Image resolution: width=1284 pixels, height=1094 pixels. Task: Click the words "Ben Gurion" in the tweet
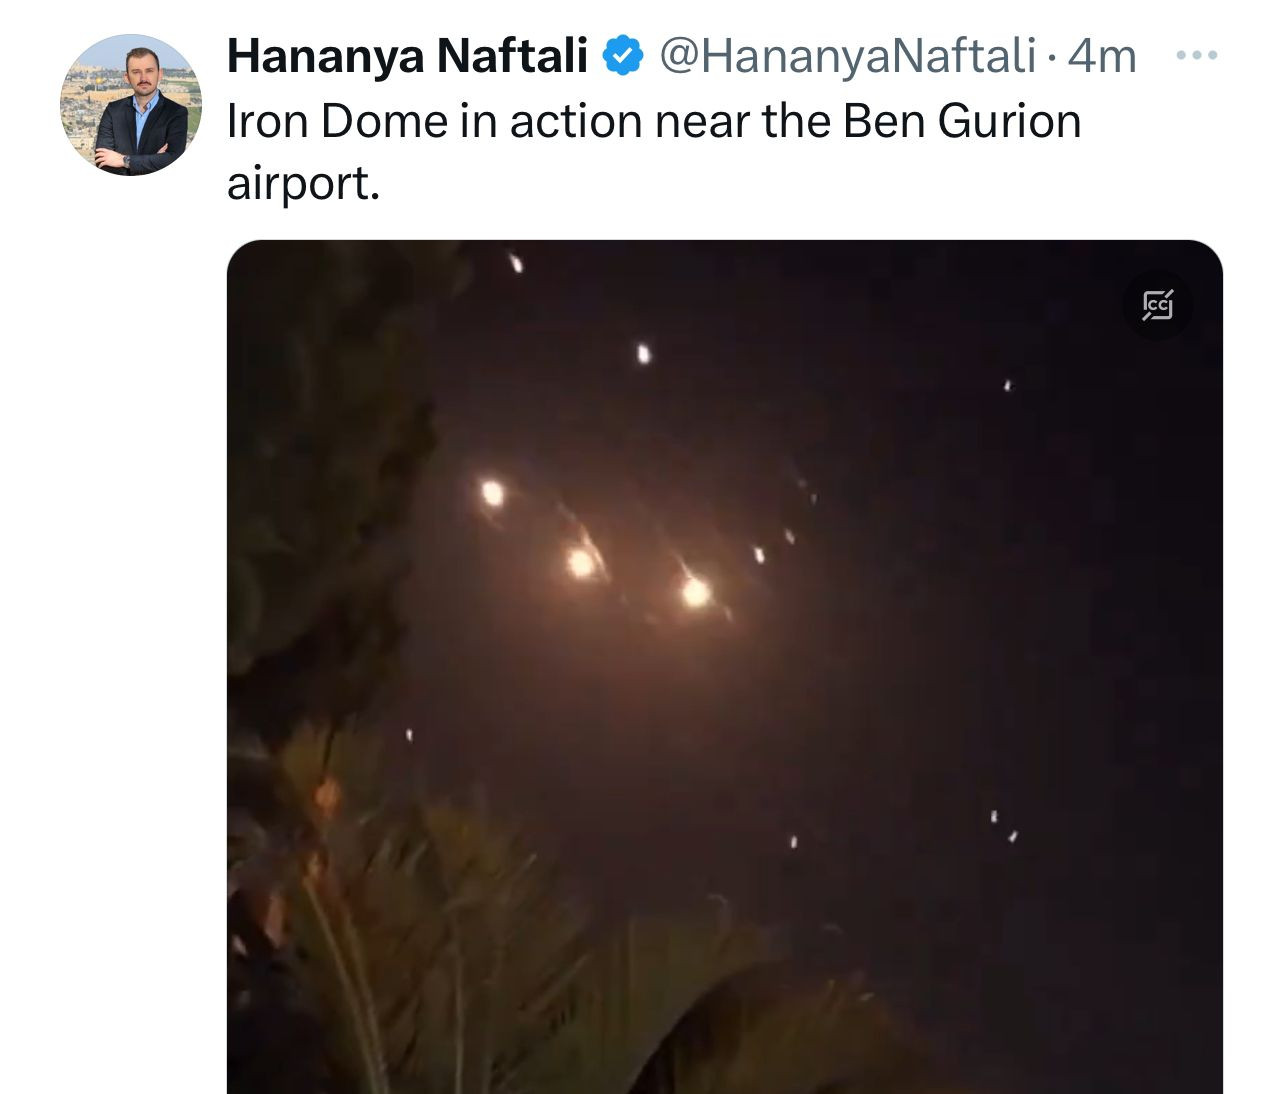[962, 121]
